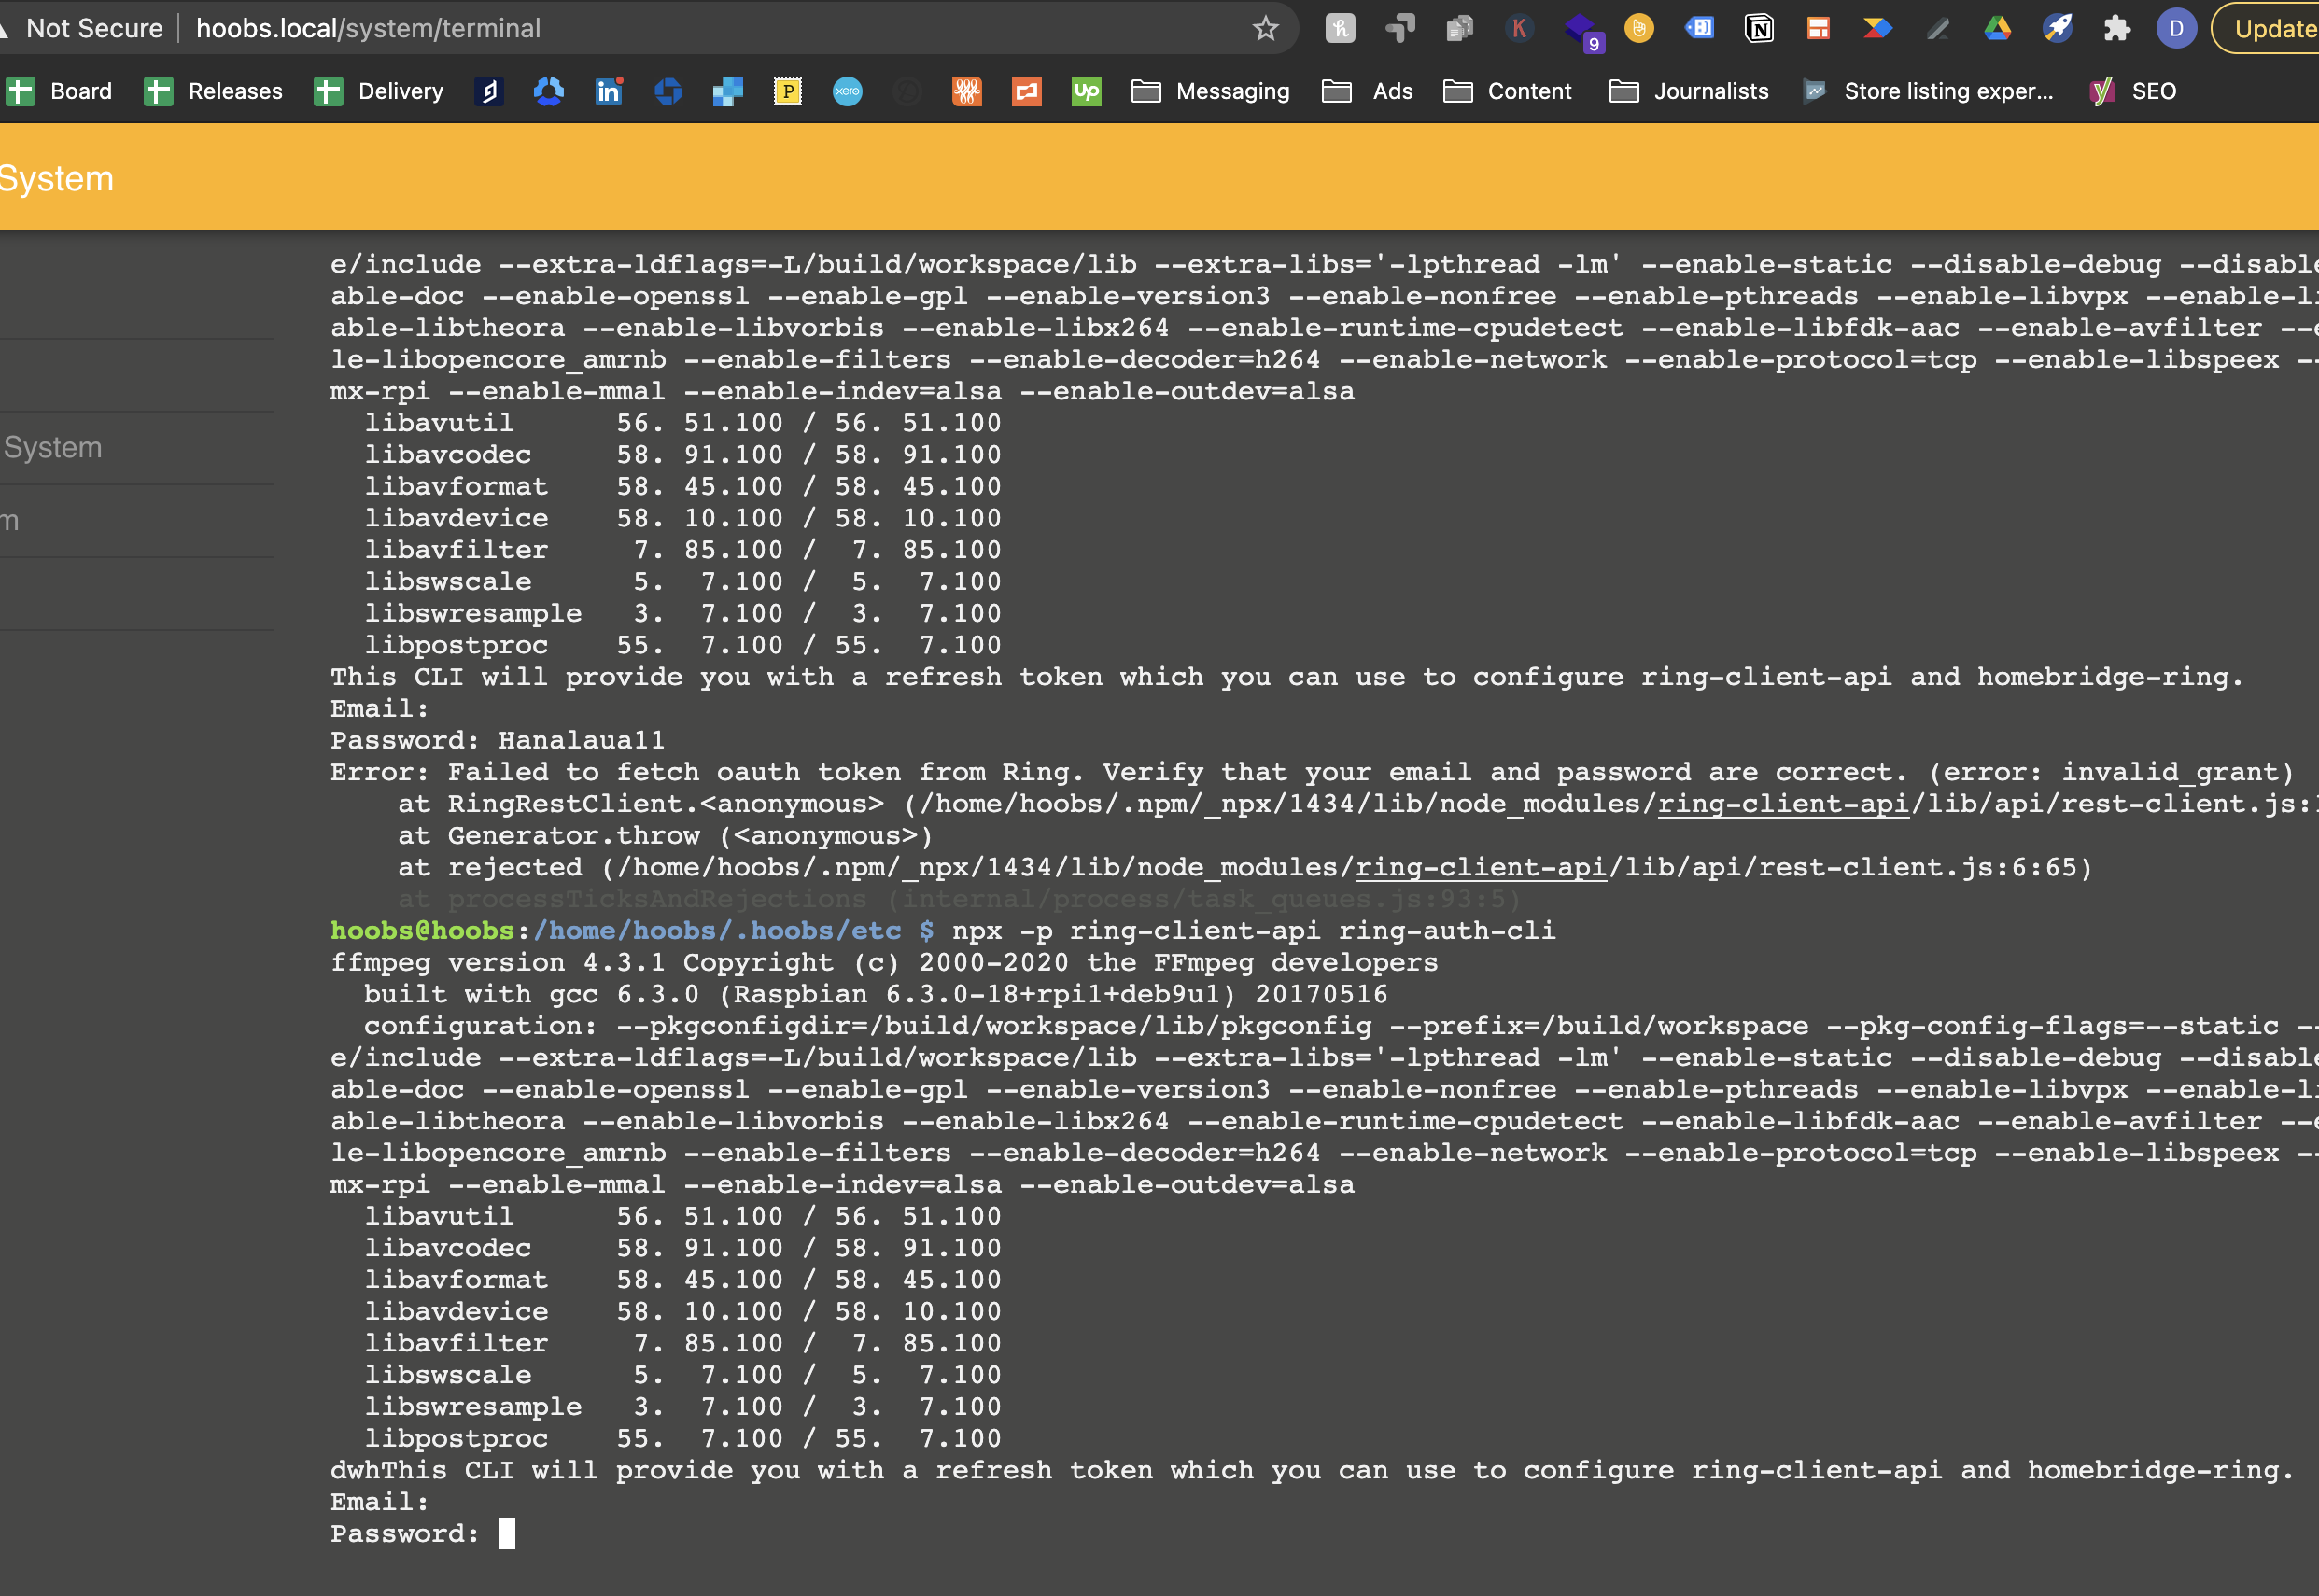Screen dimensions: 2319x1596
Task: Open the yellow P stamp bookmark
Action: click(x=788, y=91)
